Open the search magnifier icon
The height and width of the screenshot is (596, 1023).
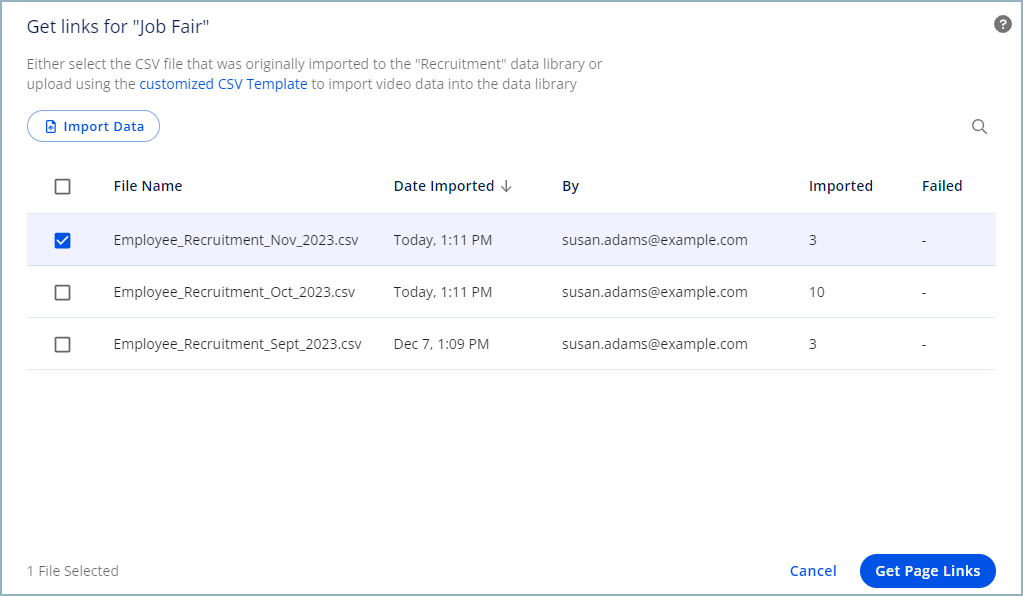click(x=979, y=126)
